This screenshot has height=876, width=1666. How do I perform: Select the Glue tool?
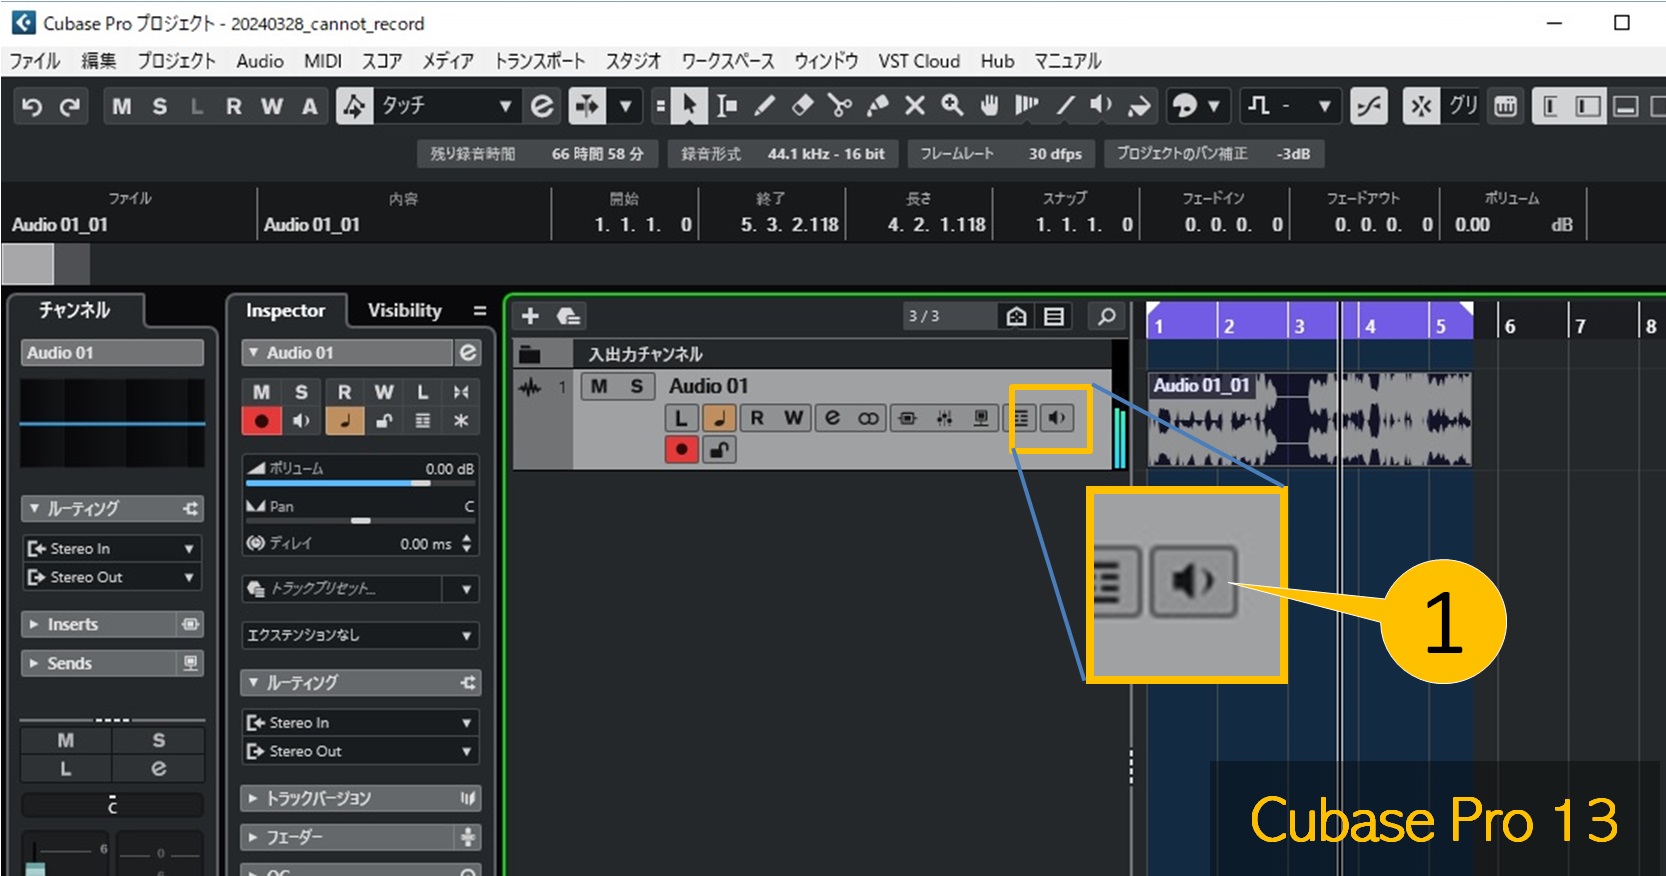point(877,105)
